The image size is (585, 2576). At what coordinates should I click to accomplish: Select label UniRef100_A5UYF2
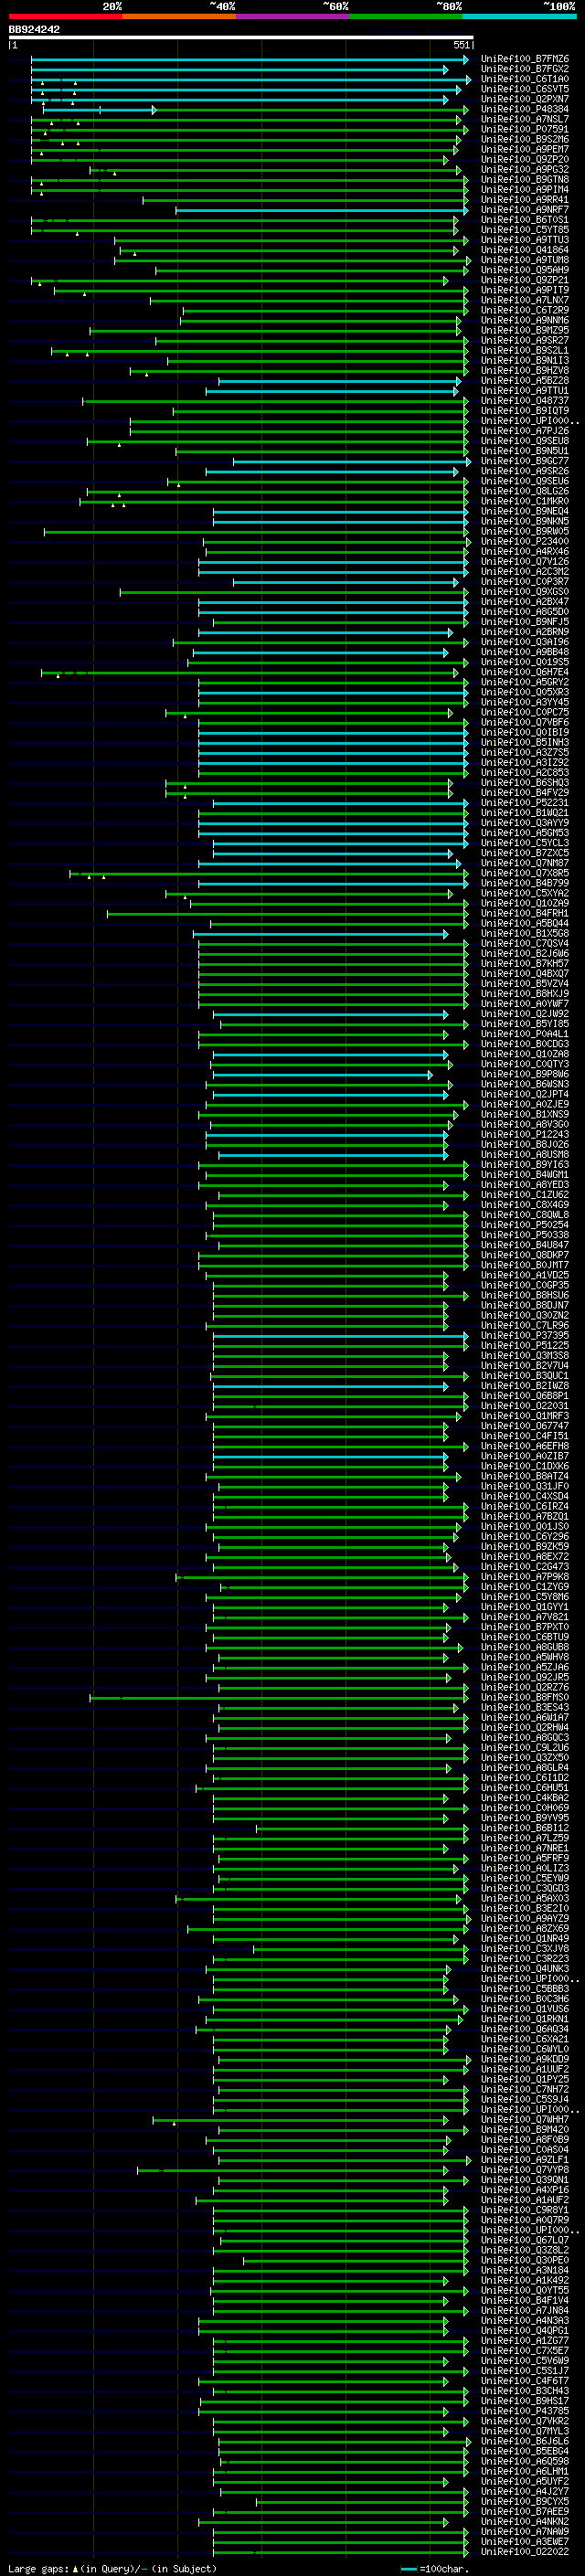coord(525,2481)
